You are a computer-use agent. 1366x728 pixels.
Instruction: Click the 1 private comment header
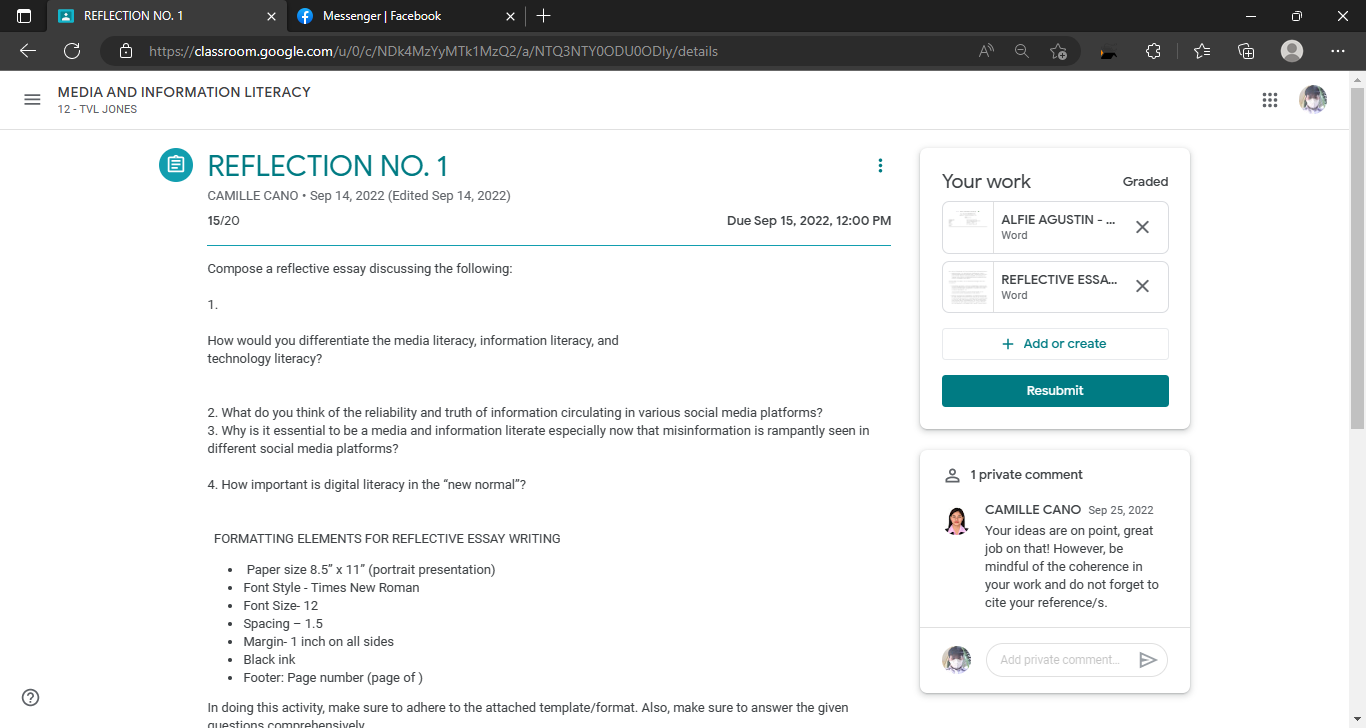(x=1026, y=475)
